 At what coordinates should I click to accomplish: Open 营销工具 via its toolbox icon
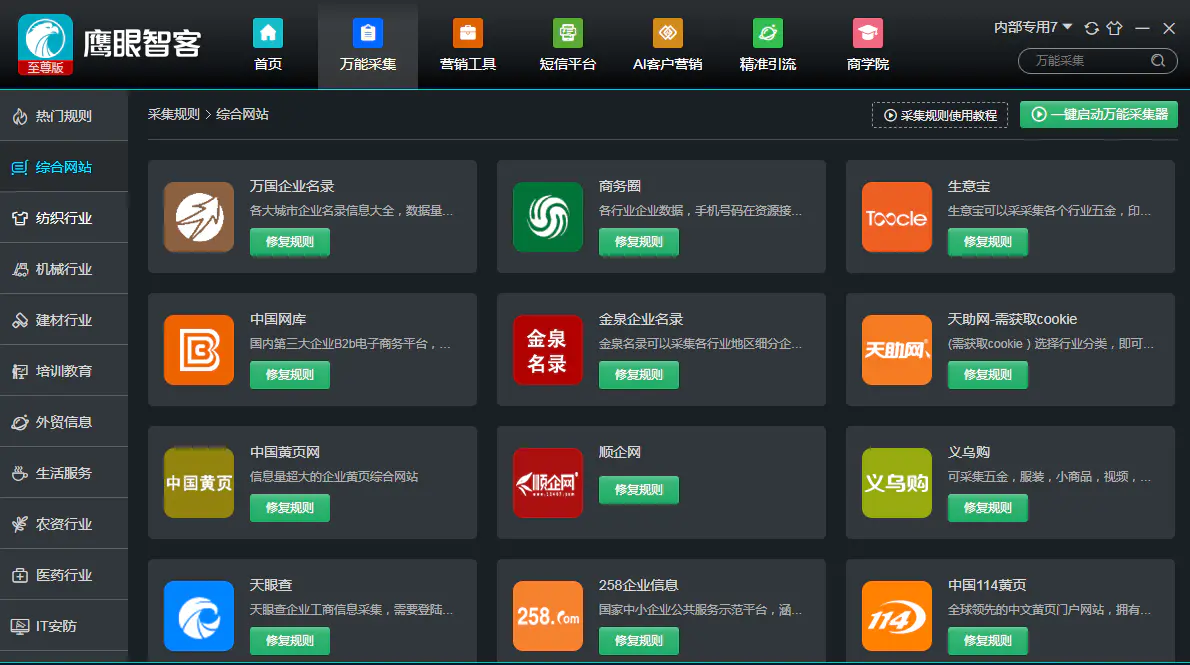[x=467, y=33]
